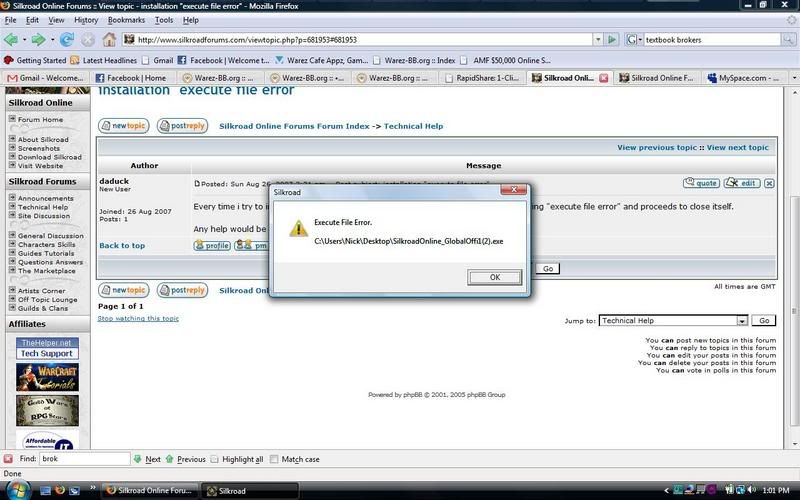
Task: Click the Go button next to Jump to
Action: pyautogui.click(x=764, y=320)
